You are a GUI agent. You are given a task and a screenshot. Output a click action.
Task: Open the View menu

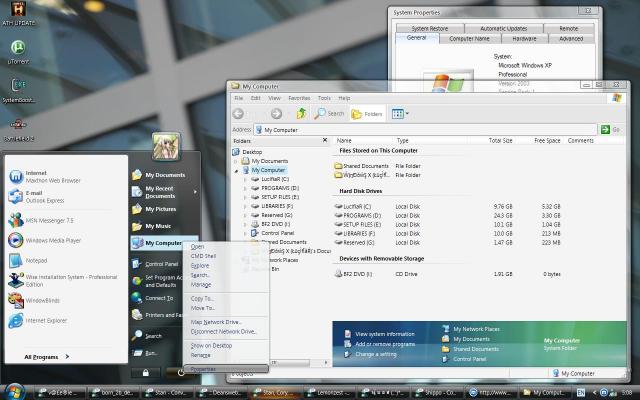pyautogui.click(x=274, y=98)
